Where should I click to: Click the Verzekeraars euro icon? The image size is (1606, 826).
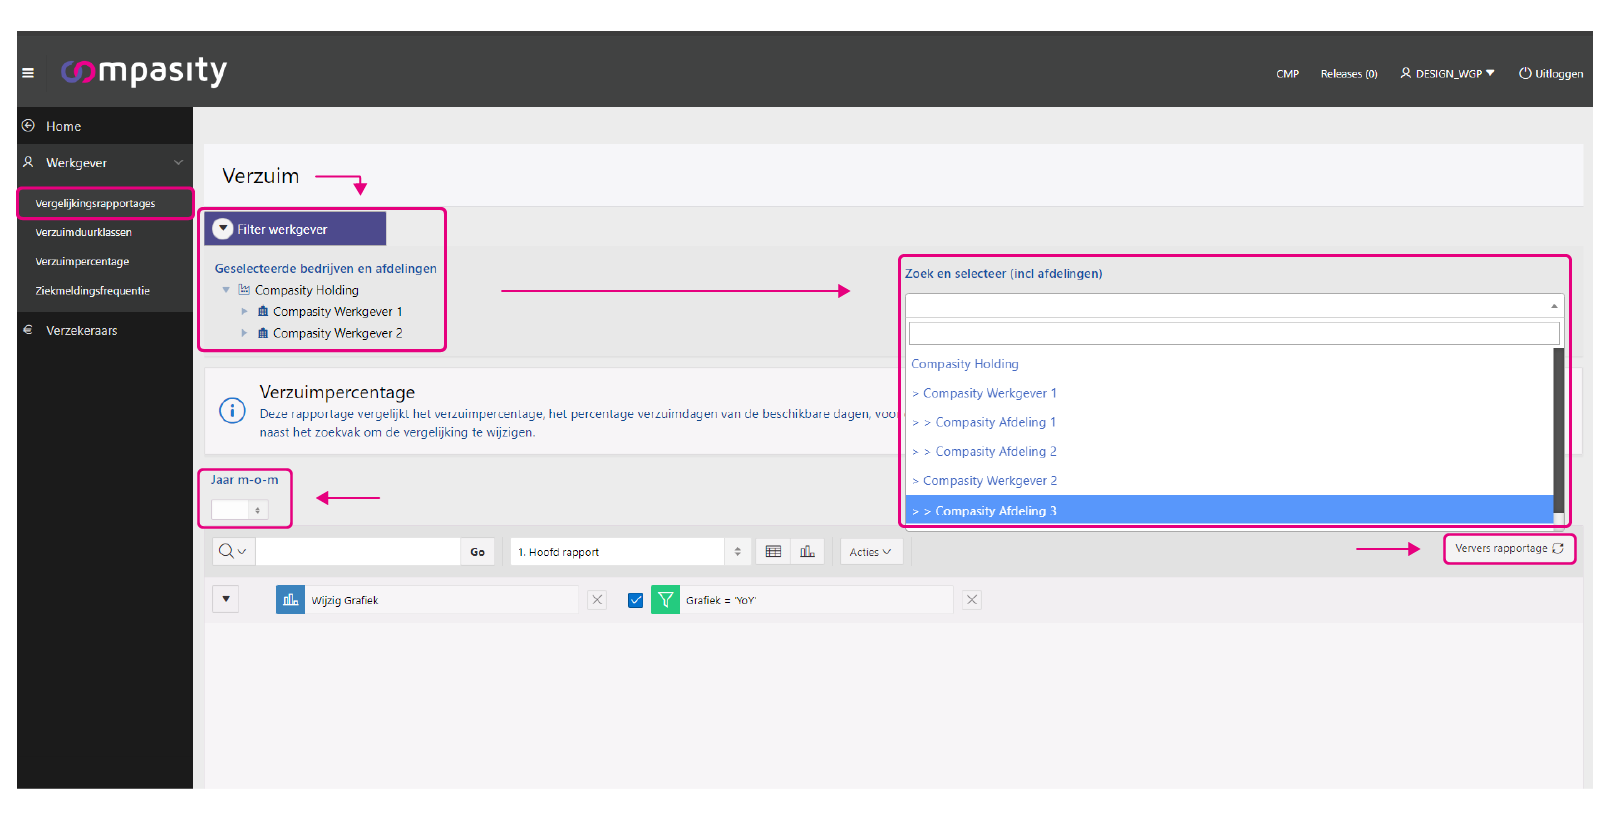(28, 330)
